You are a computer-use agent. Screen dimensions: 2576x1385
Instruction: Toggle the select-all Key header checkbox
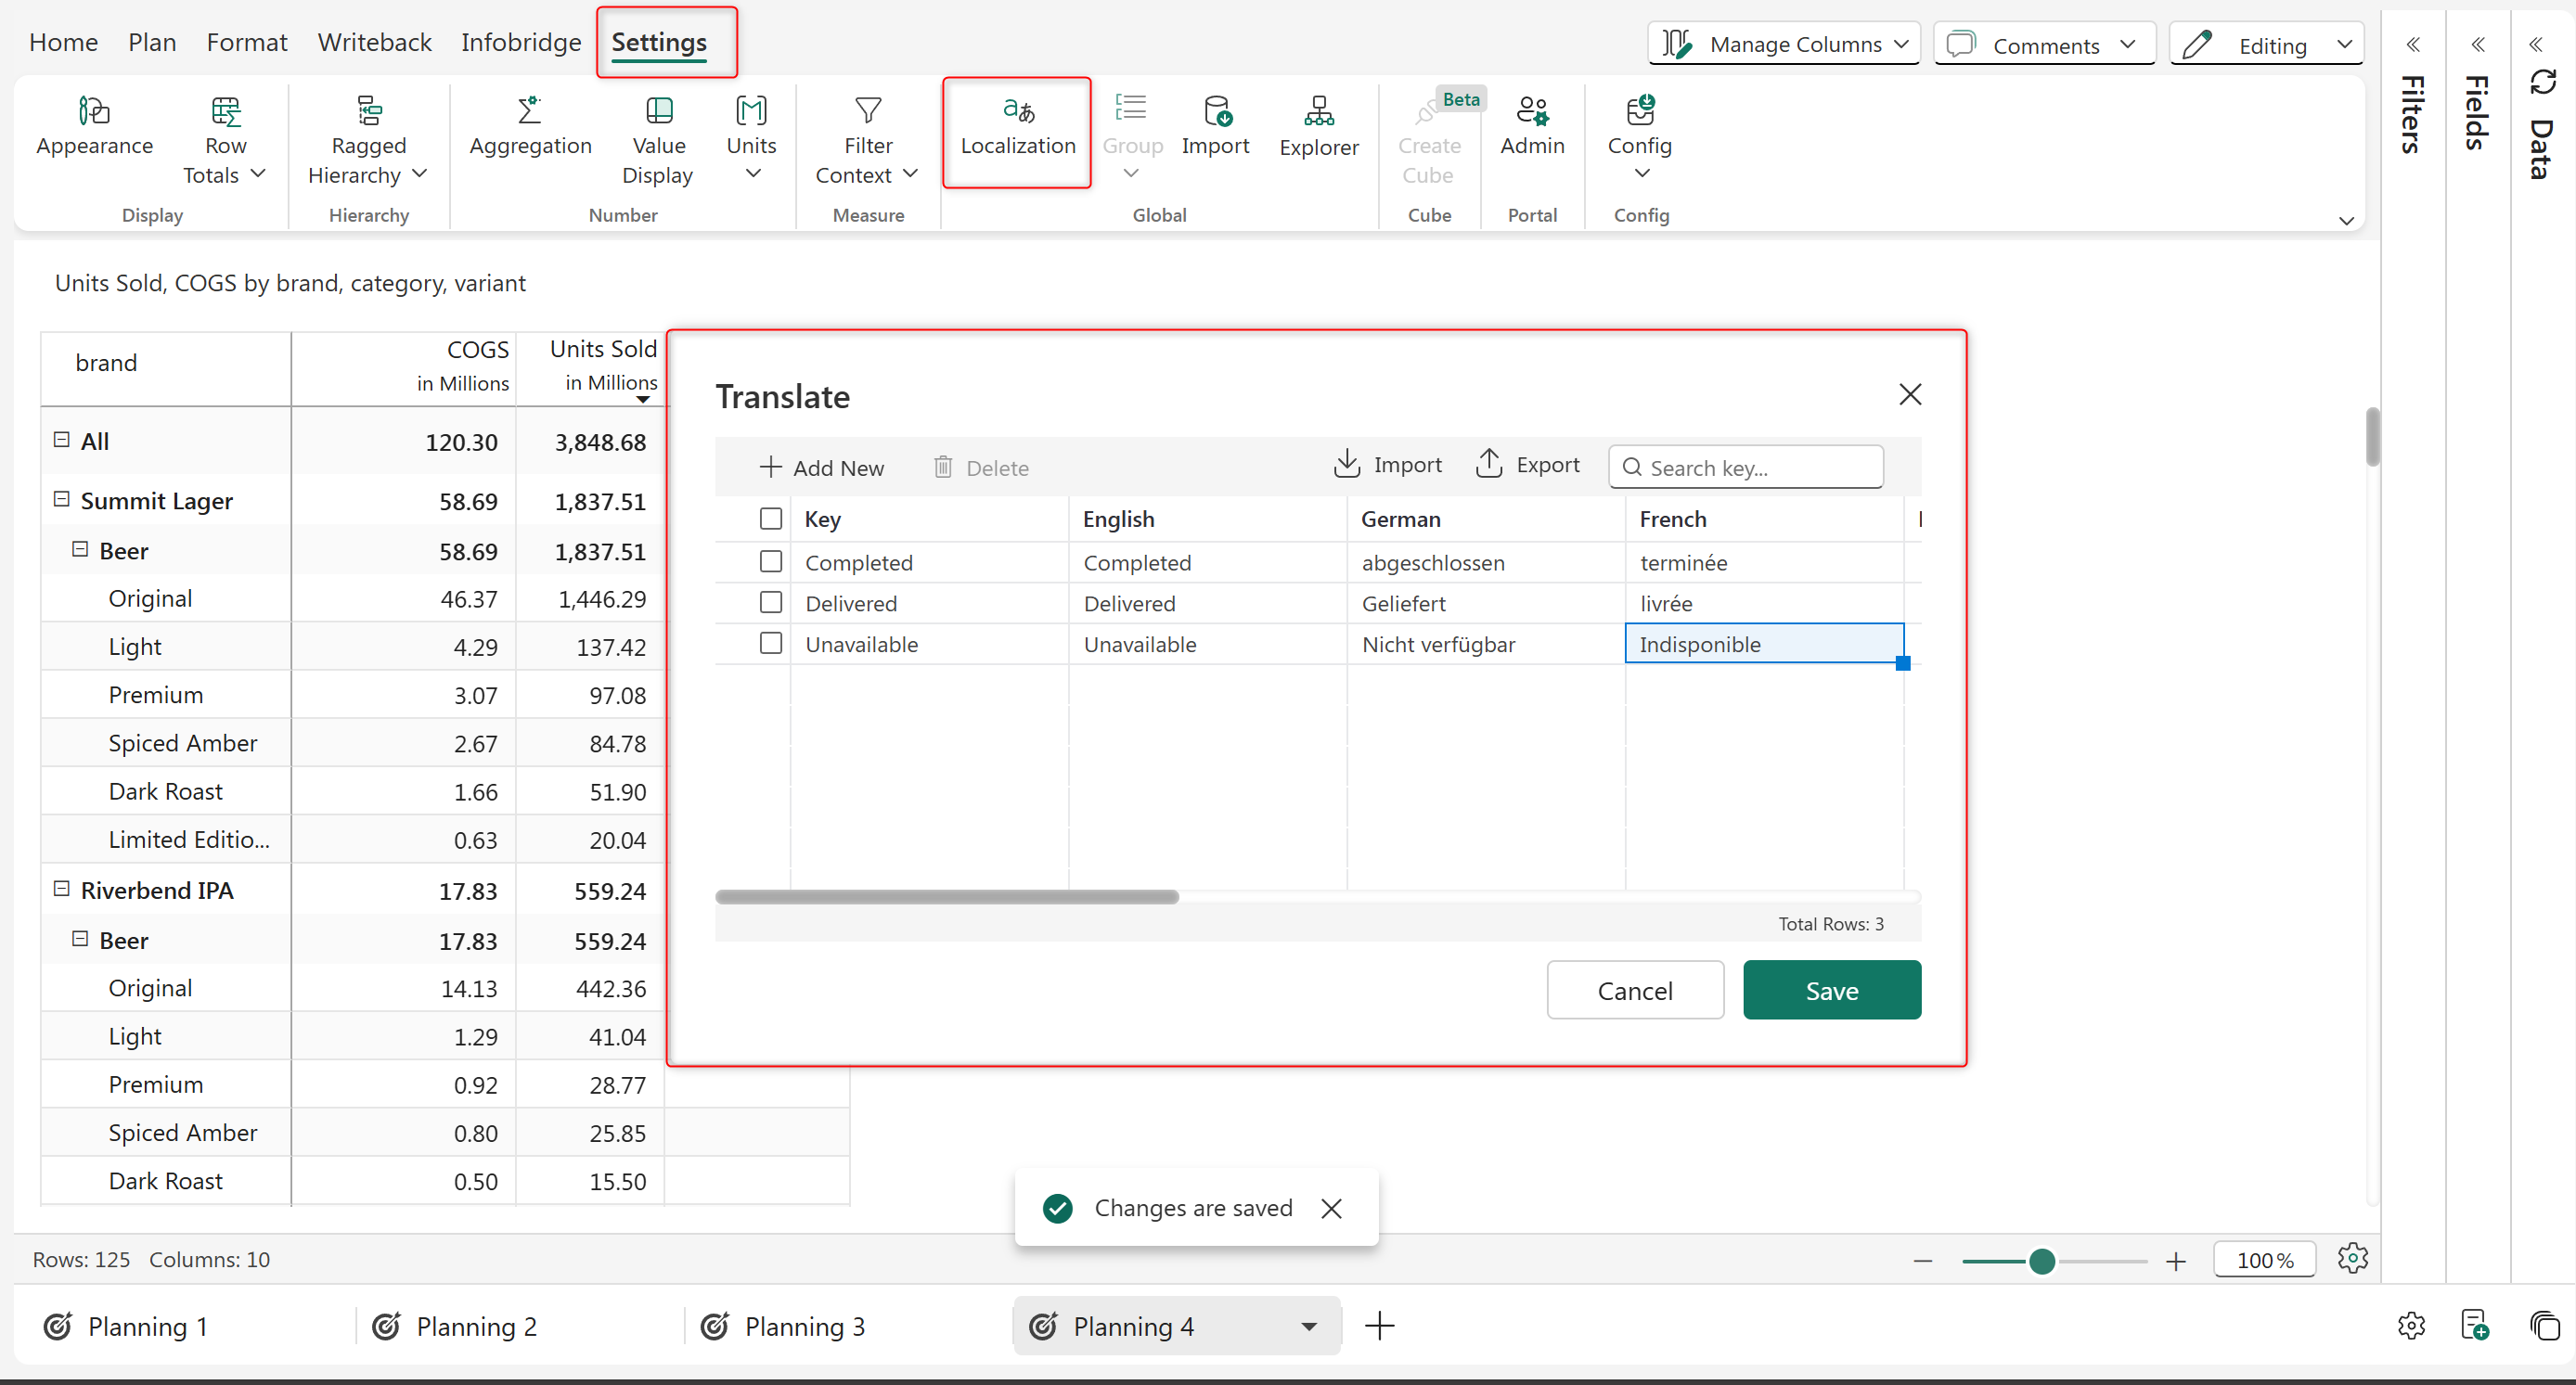[770, 519]
